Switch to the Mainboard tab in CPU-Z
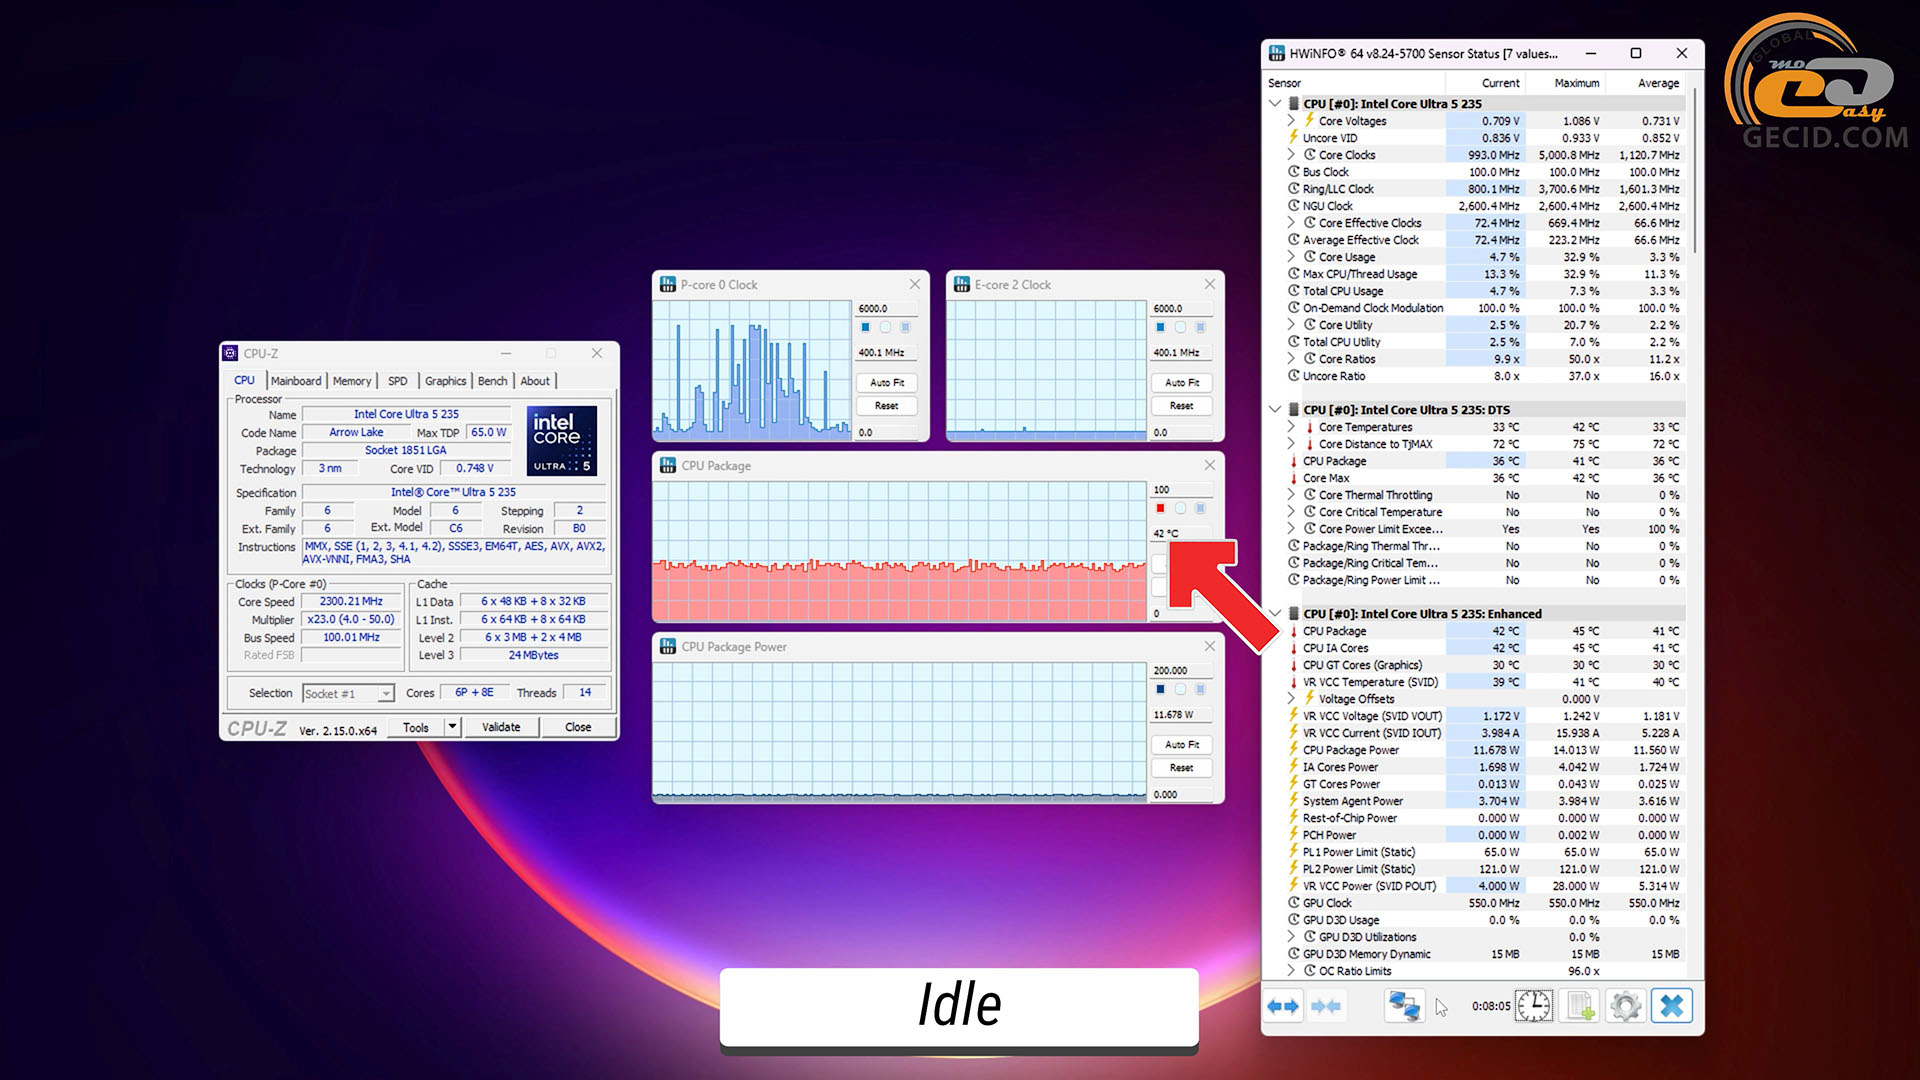1920x1080 pixels. (296, 381)
